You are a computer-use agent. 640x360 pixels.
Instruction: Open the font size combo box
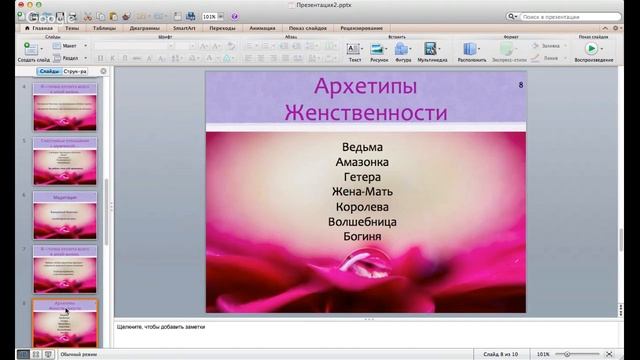tap(186, 46)
